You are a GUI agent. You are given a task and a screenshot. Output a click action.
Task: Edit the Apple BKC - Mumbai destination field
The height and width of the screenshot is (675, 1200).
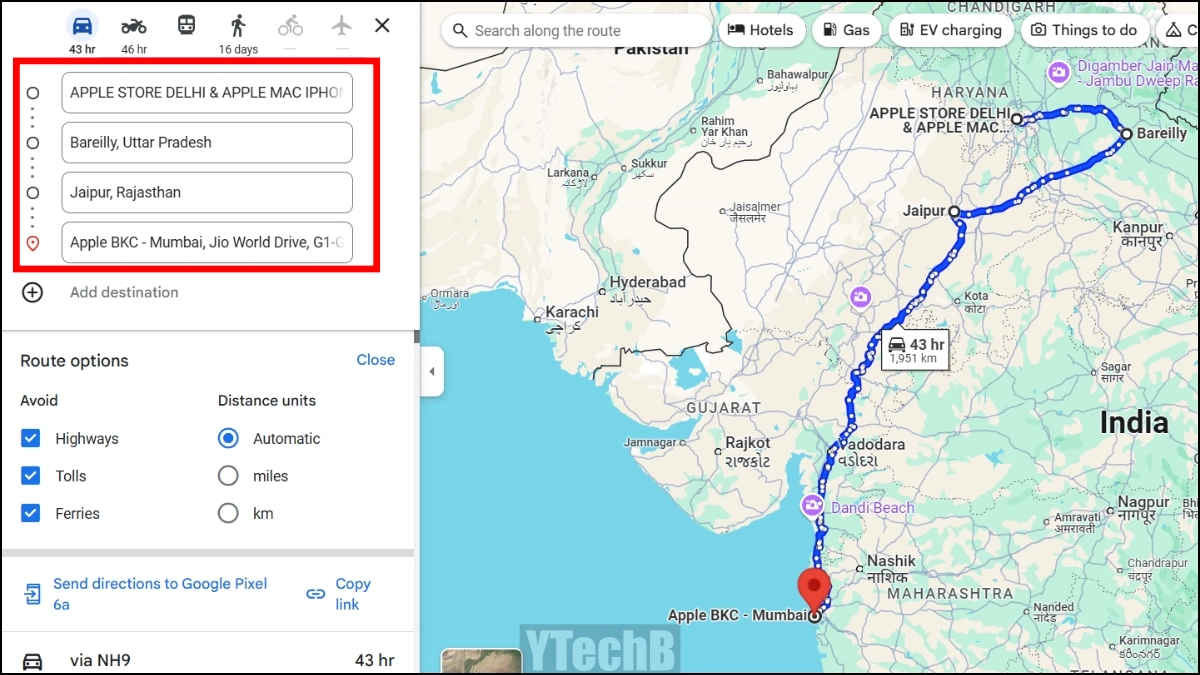coord(207,242)
